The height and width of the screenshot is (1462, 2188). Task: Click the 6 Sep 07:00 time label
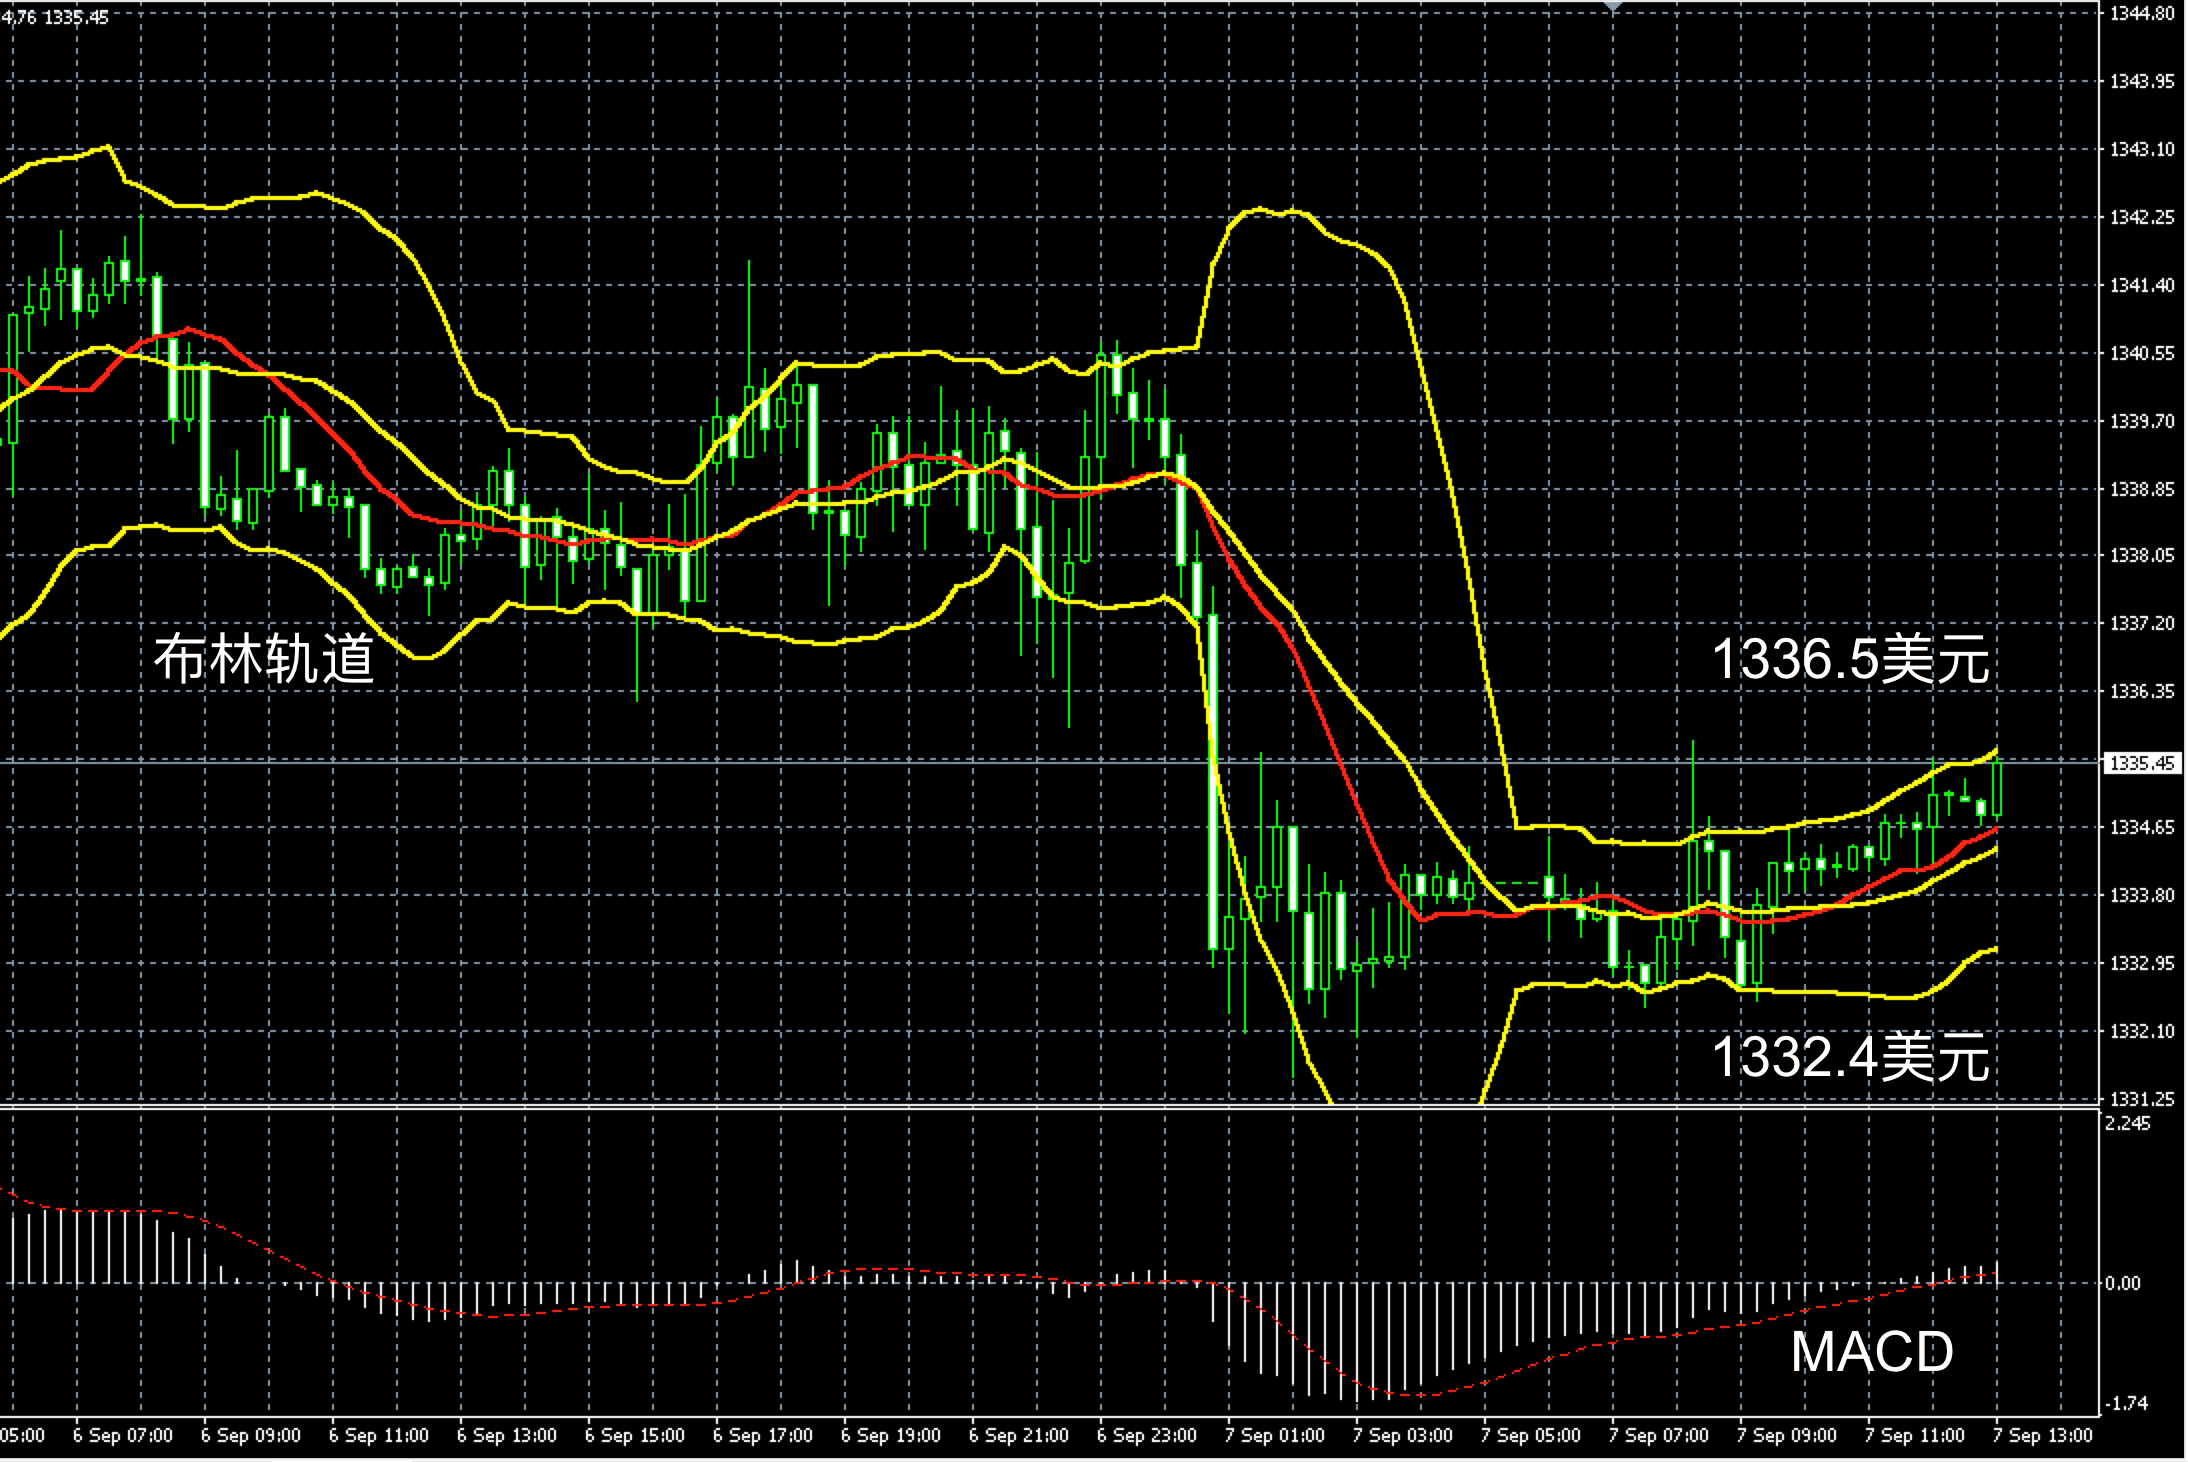pos(123,1435)
